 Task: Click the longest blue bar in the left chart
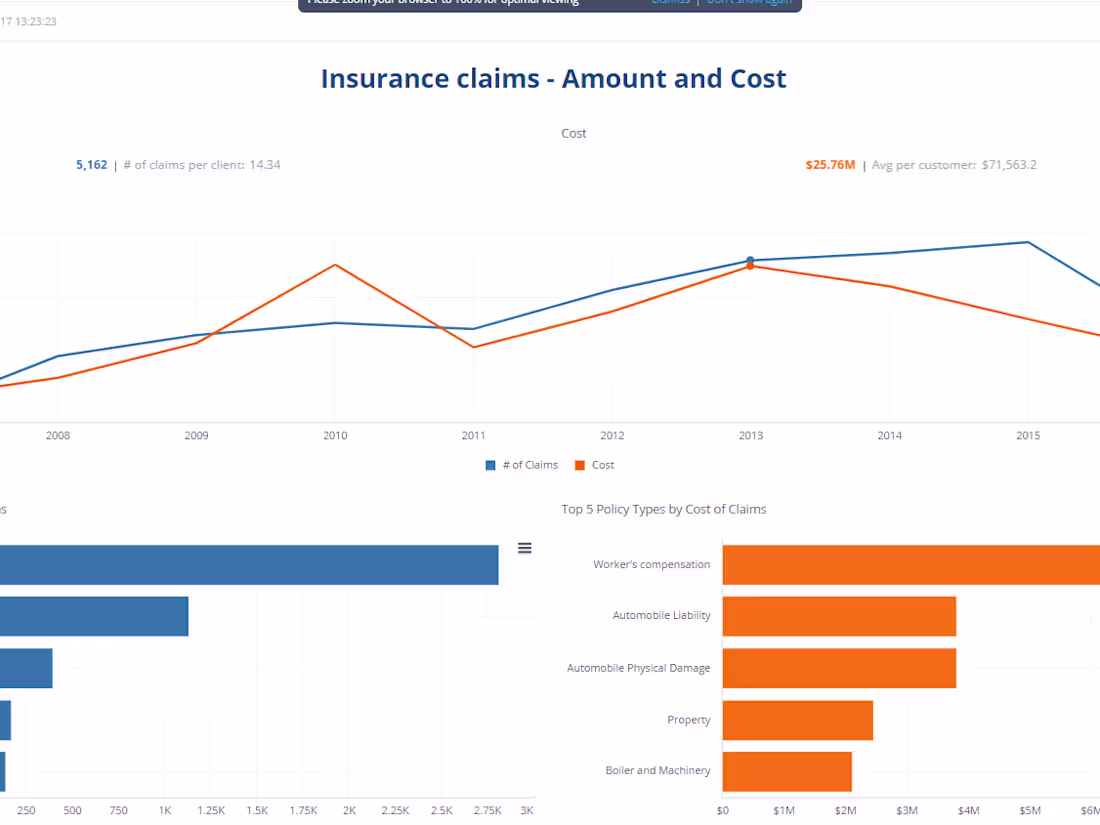pos(250,564)
